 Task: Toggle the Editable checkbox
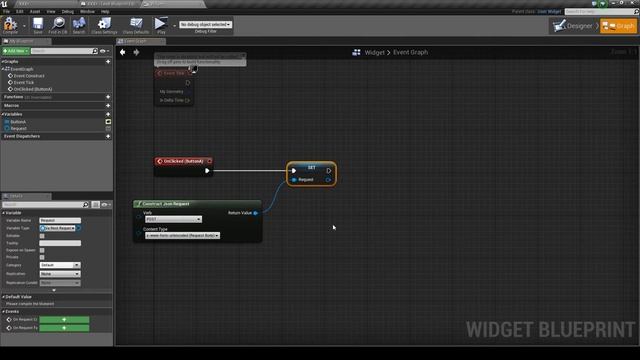[42, 236]
